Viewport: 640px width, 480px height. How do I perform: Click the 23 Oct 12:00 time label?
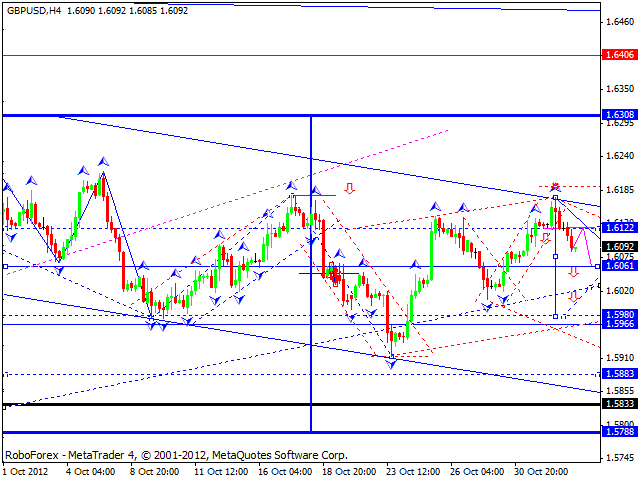[x=413, y=470]
